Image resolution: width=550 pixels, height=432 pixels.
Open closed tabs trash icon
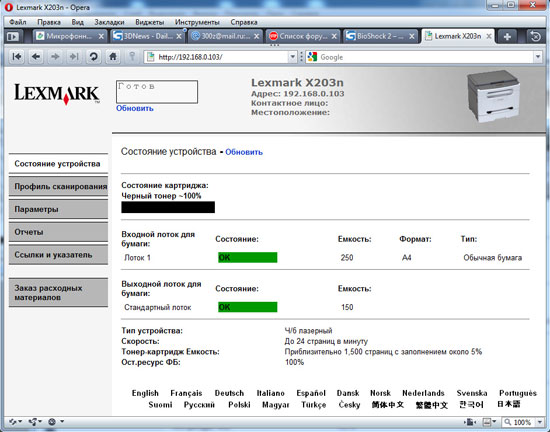coord(536,36)
